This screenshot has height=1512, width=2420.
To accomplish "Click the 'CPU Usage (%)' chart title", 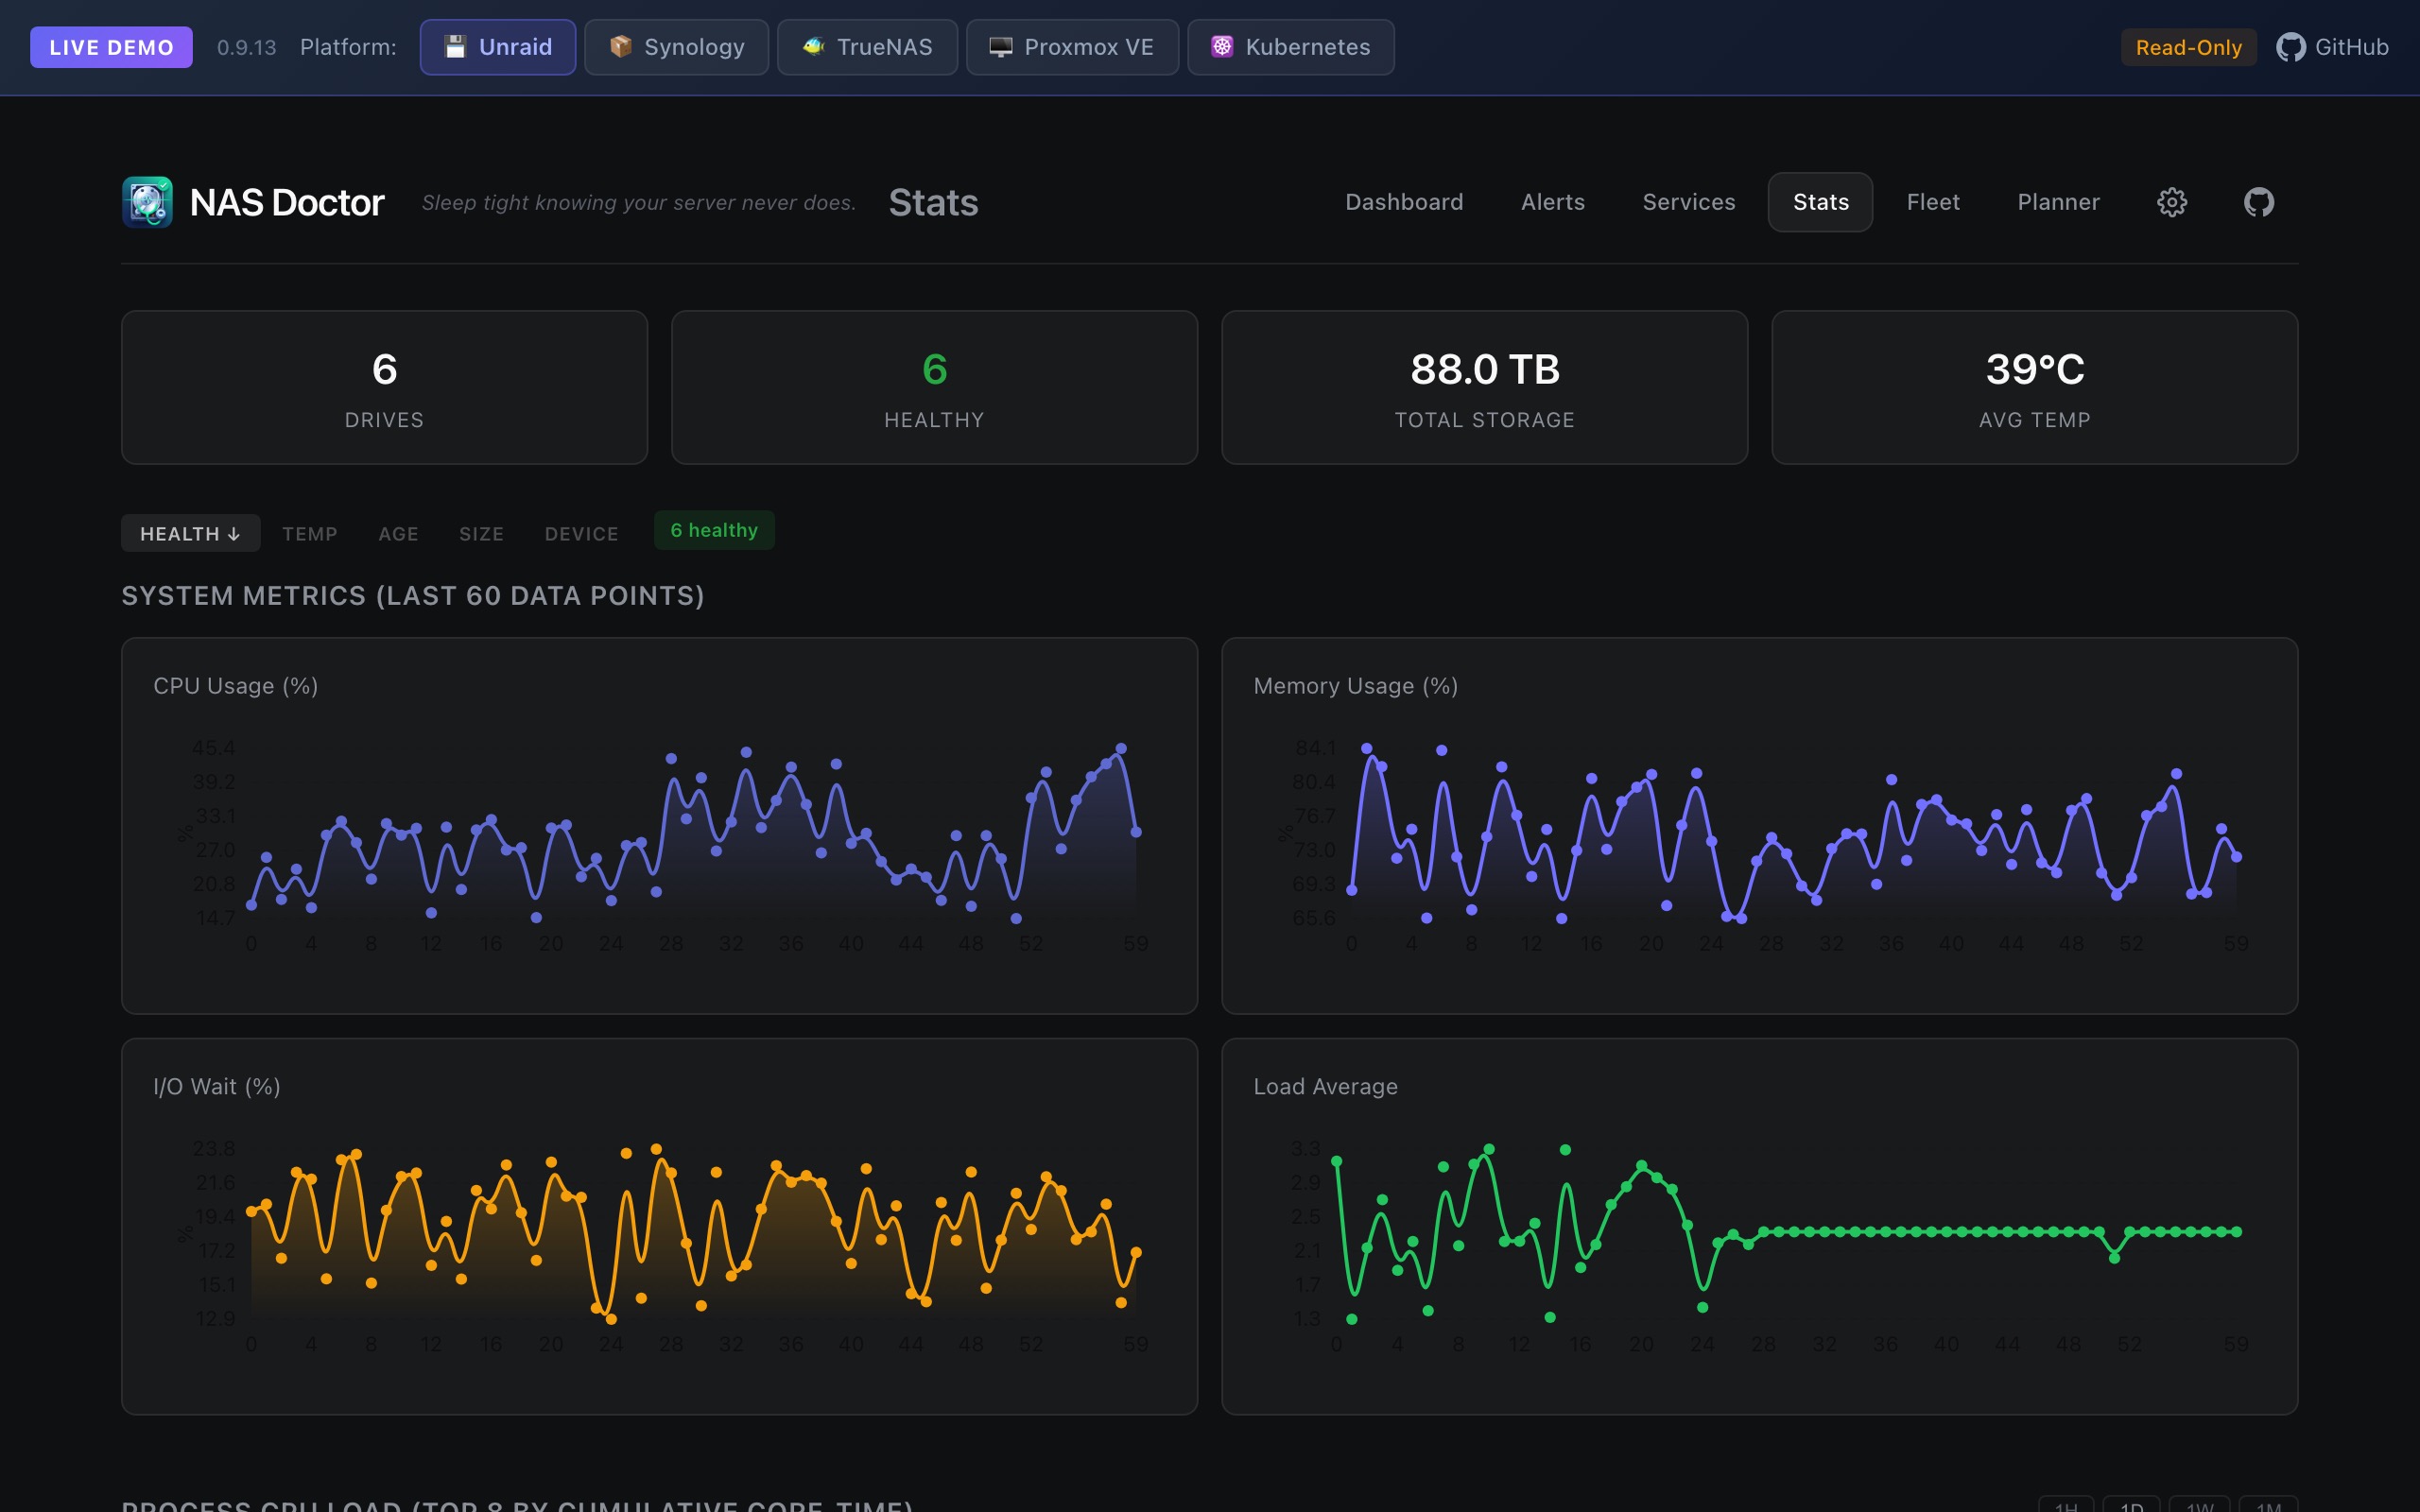I will (x=235, y=685).
